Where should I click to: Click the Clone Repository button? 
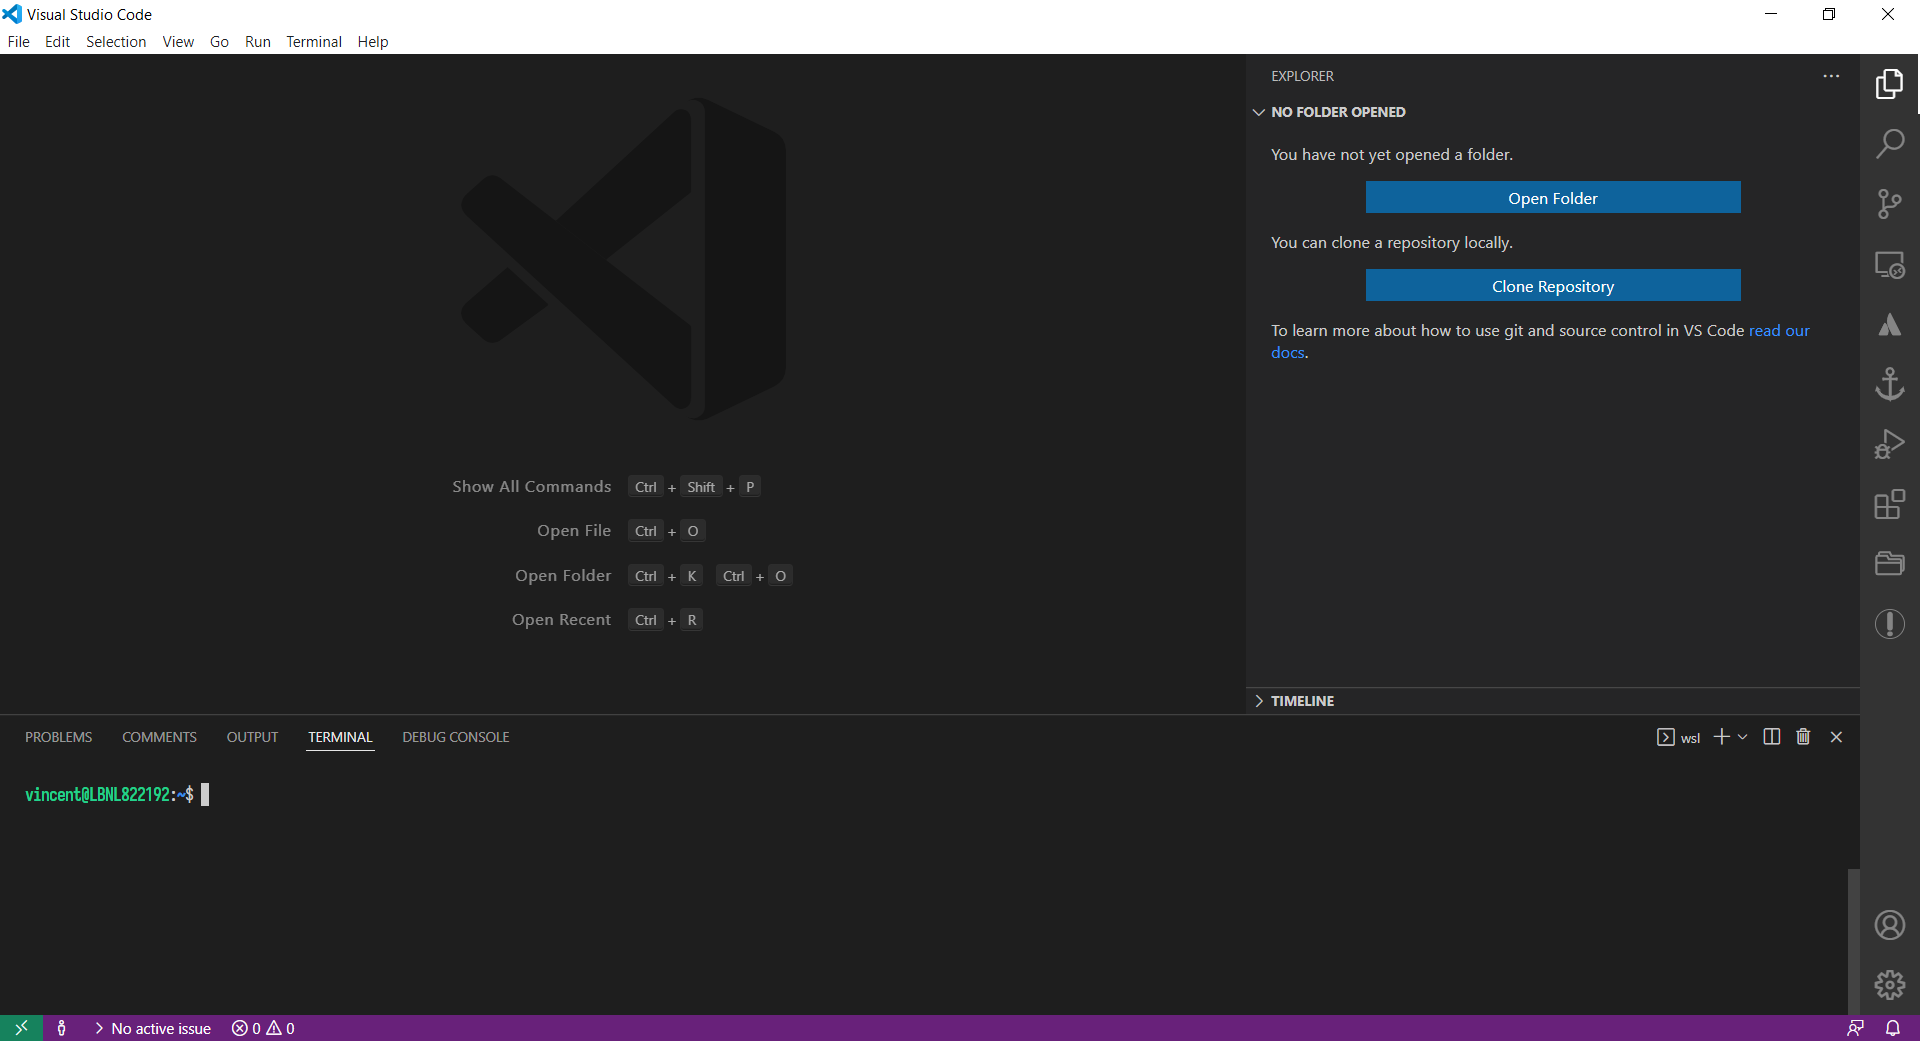(1553, 286)
